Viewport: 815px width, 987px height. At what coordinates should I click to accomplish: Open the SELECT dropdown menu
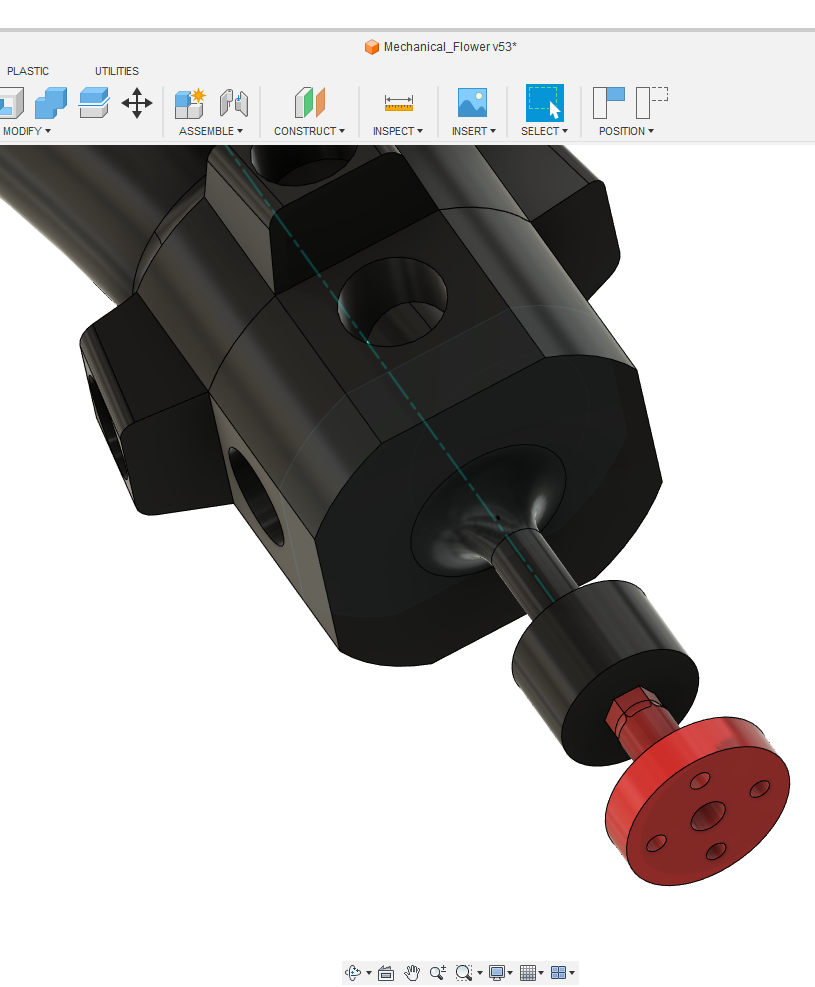pyautogui.click(x=544, y=131)
